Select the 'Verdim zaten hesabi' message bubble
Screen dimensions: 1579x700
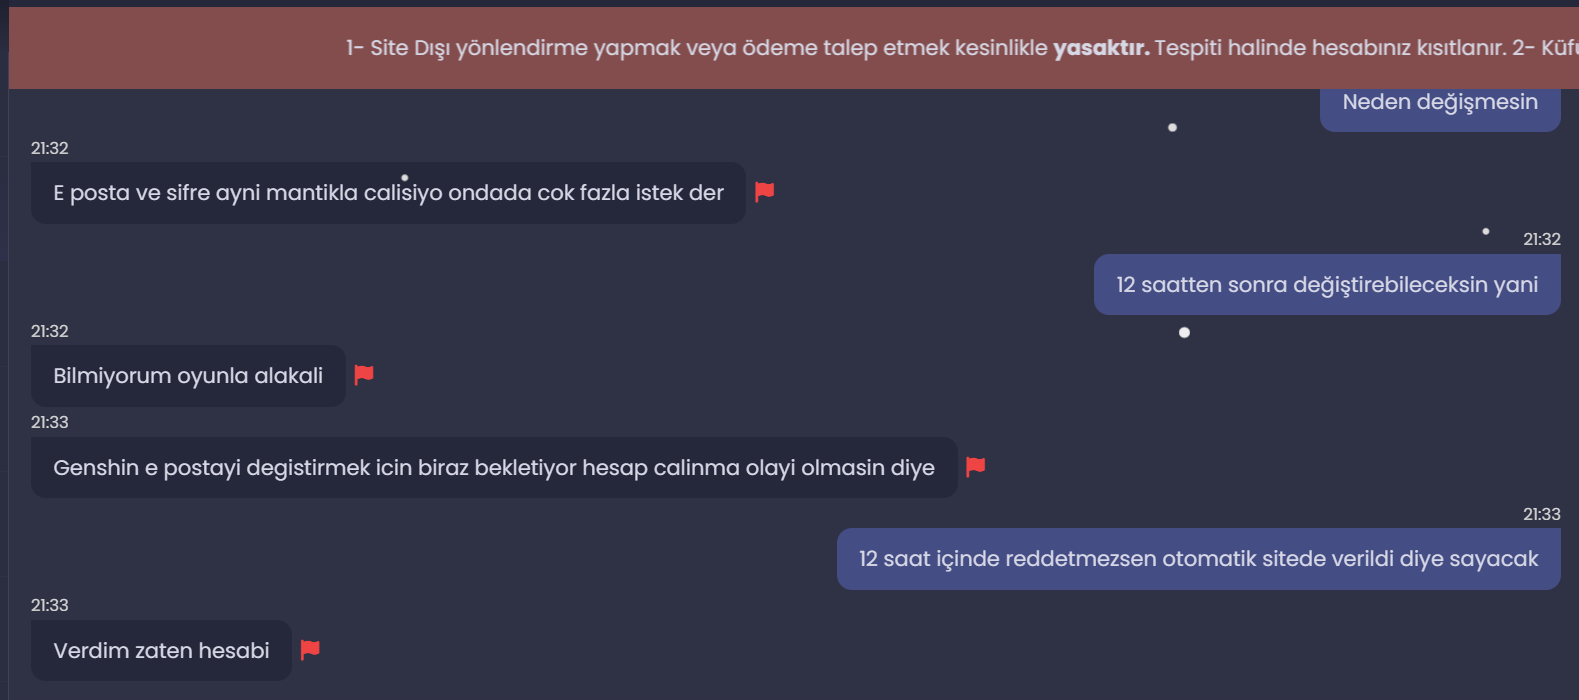click(x=161, y=651)
